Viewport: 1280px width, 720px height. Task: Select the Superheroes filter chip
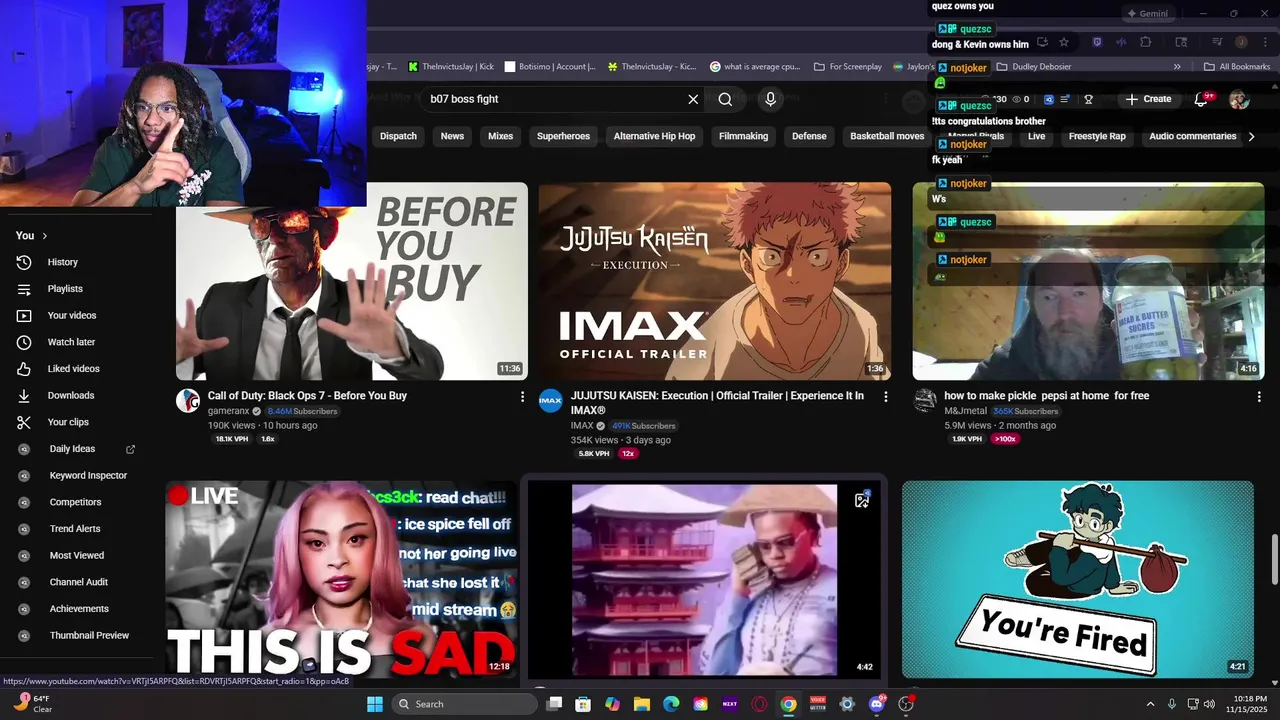(563, 136)
